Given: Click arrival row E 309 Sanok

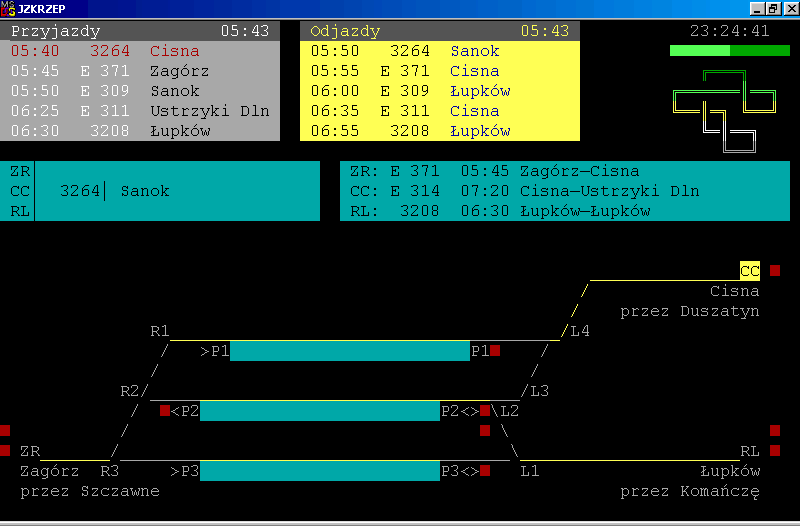Looking at the screenshot, I should pyautogui.click(x=140, y=91).
